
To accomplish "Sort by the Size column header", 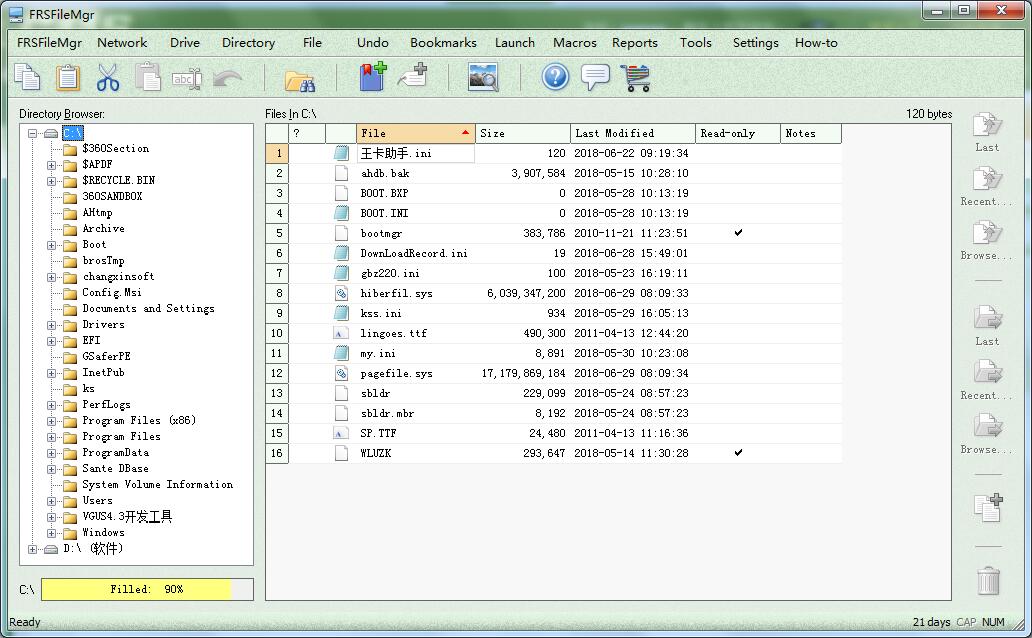I will coord(523,133).
